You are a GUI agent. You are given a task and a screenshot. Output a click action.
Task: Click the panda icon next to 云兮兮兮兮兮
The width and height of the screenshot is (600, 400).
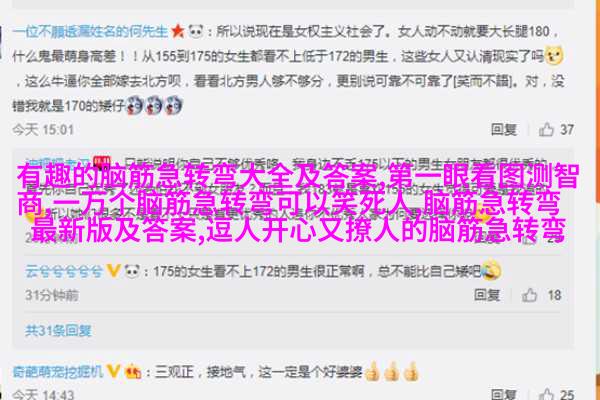132,271
